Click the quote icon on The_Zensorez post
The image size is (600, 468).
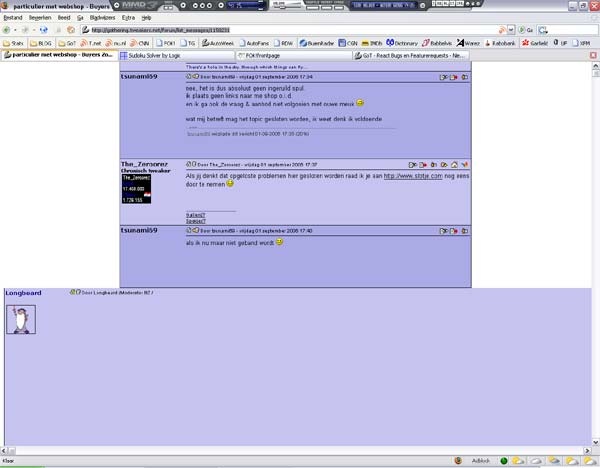[412, 165]
